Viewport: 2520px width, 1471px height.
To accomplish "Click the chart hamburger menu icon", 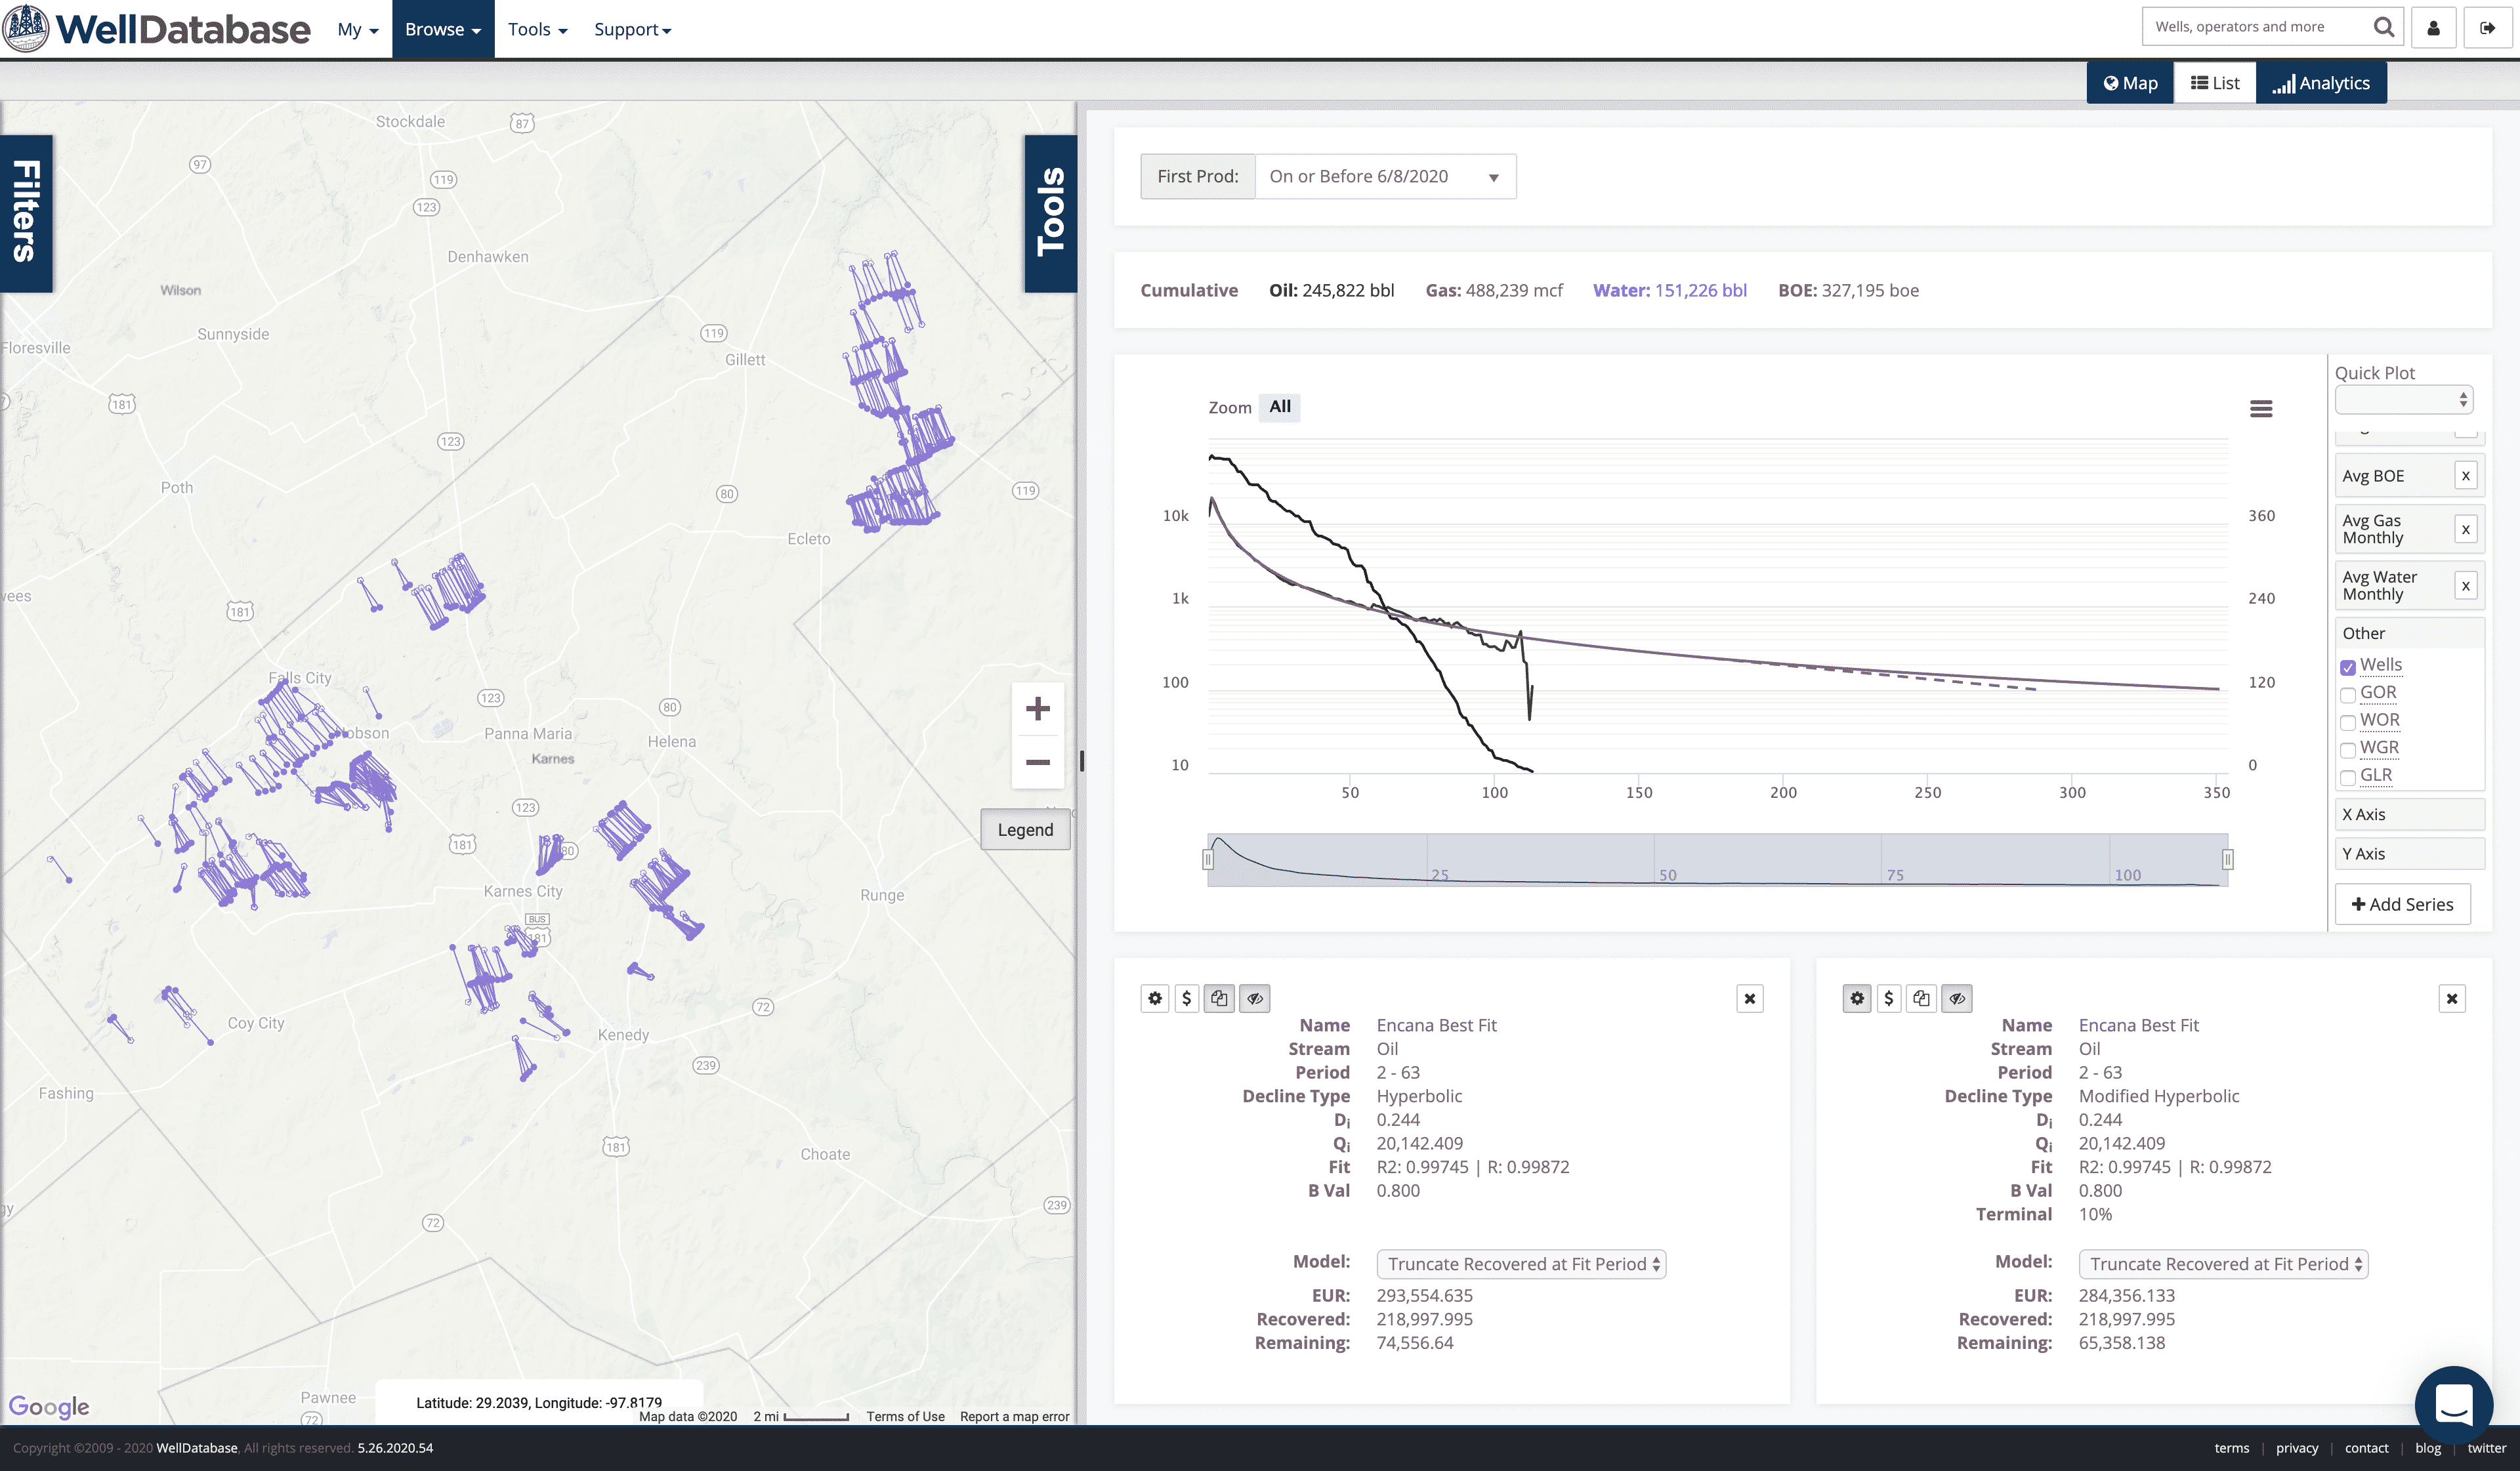I will (x=2260, y=408).
